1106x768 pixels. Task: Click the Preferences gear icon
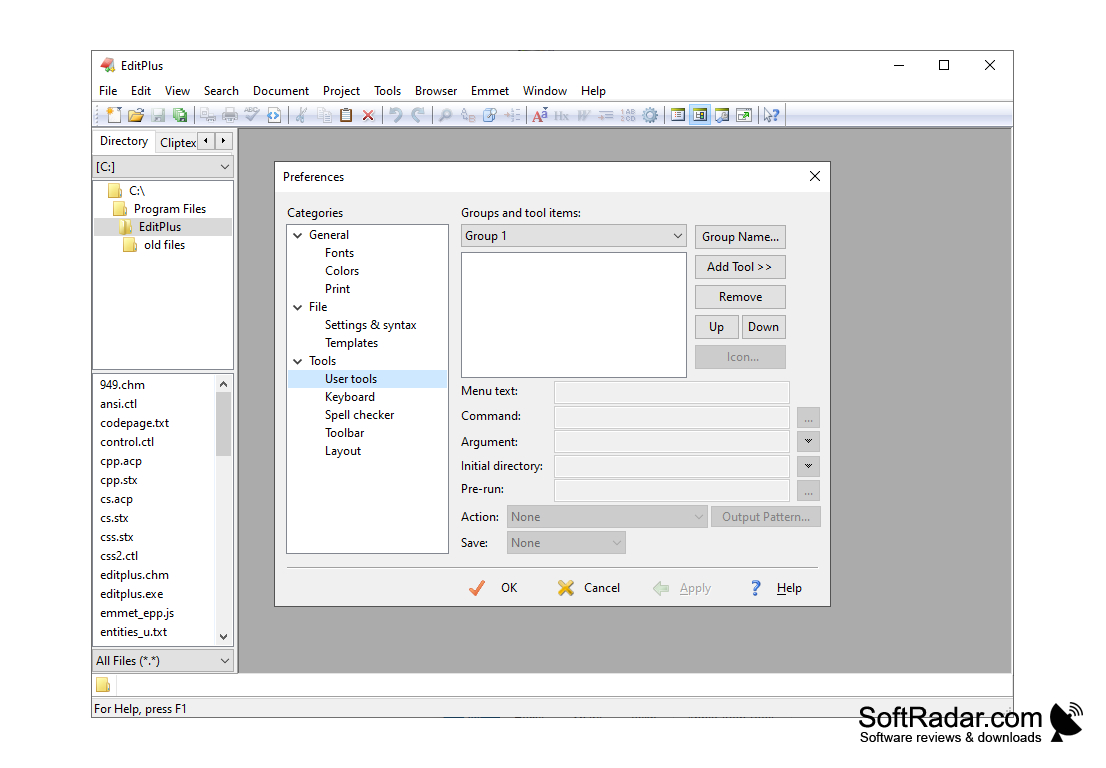(x=650, y=115)
